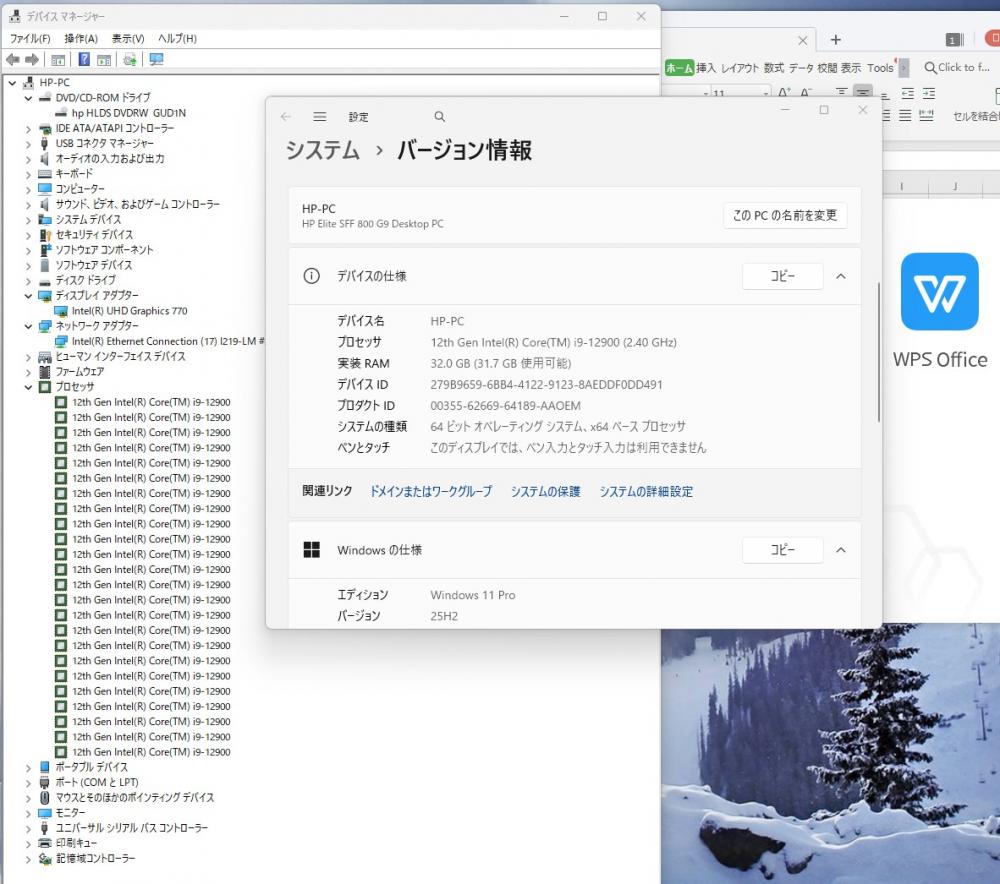This screenshot has height=884, width=1000.
Task: Toggle the console tree pane icon
Action: click(x=58, y=60)
